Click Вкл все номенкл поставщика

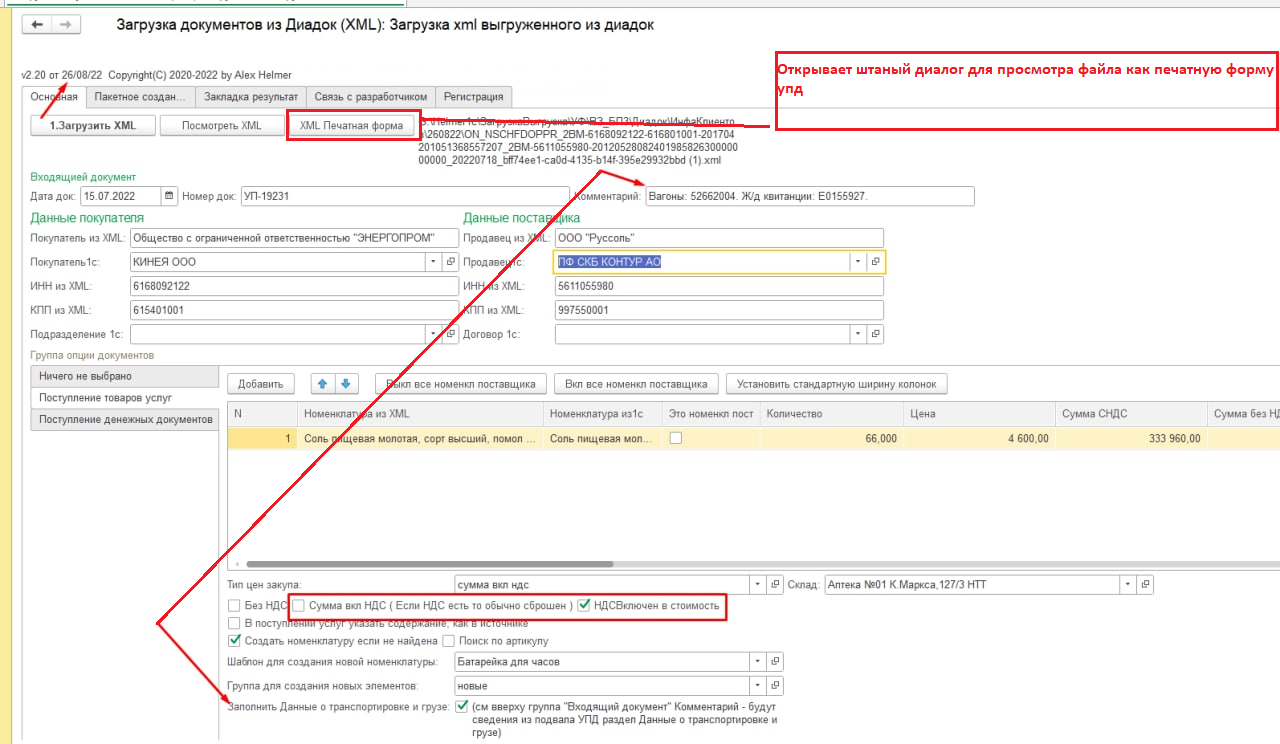(637, 383)
